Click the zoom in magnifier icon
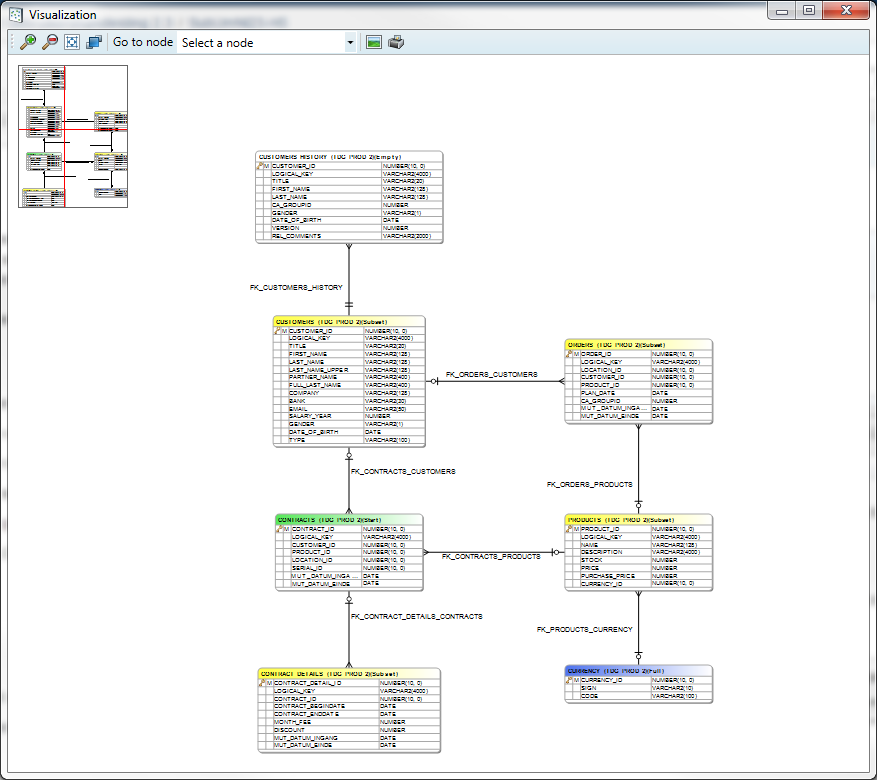This screenshot has width=877, height=780. tap(28, 42)
